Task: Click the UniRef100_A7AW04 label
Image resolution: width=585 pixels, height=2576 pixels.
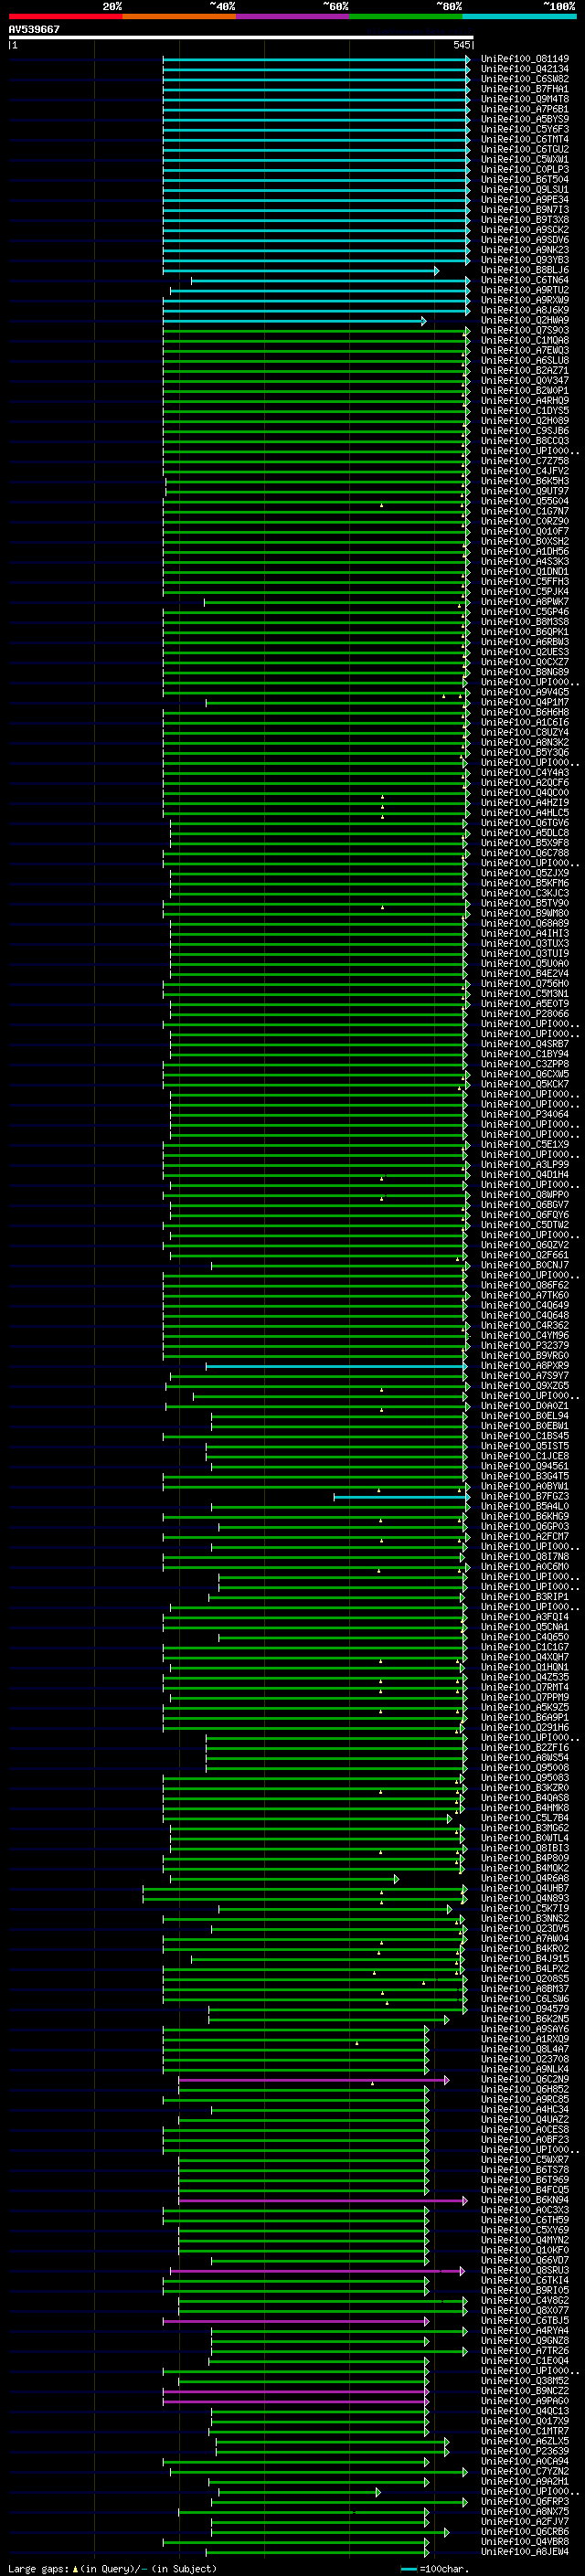Action: [525, 1938]
